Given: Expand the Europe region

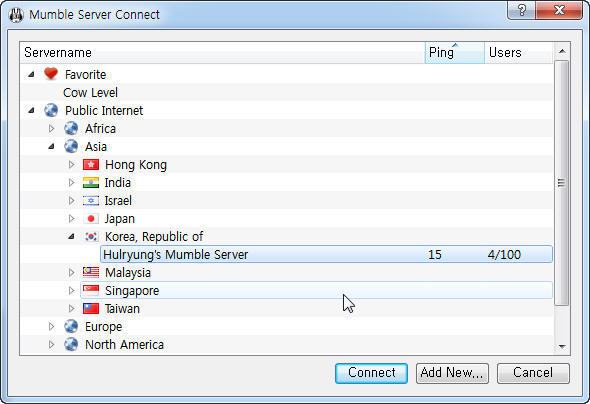Looking at the screenshot, I should pos(52,326).
